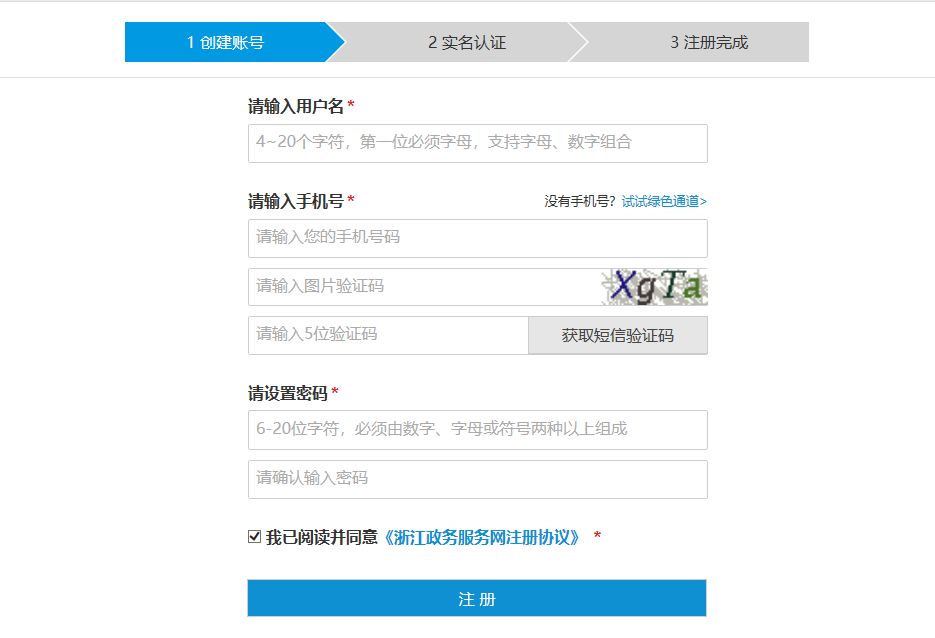Focus the 请输入图片验证码 captcha field
Screen dimensions: 935x638
point(425,287)
